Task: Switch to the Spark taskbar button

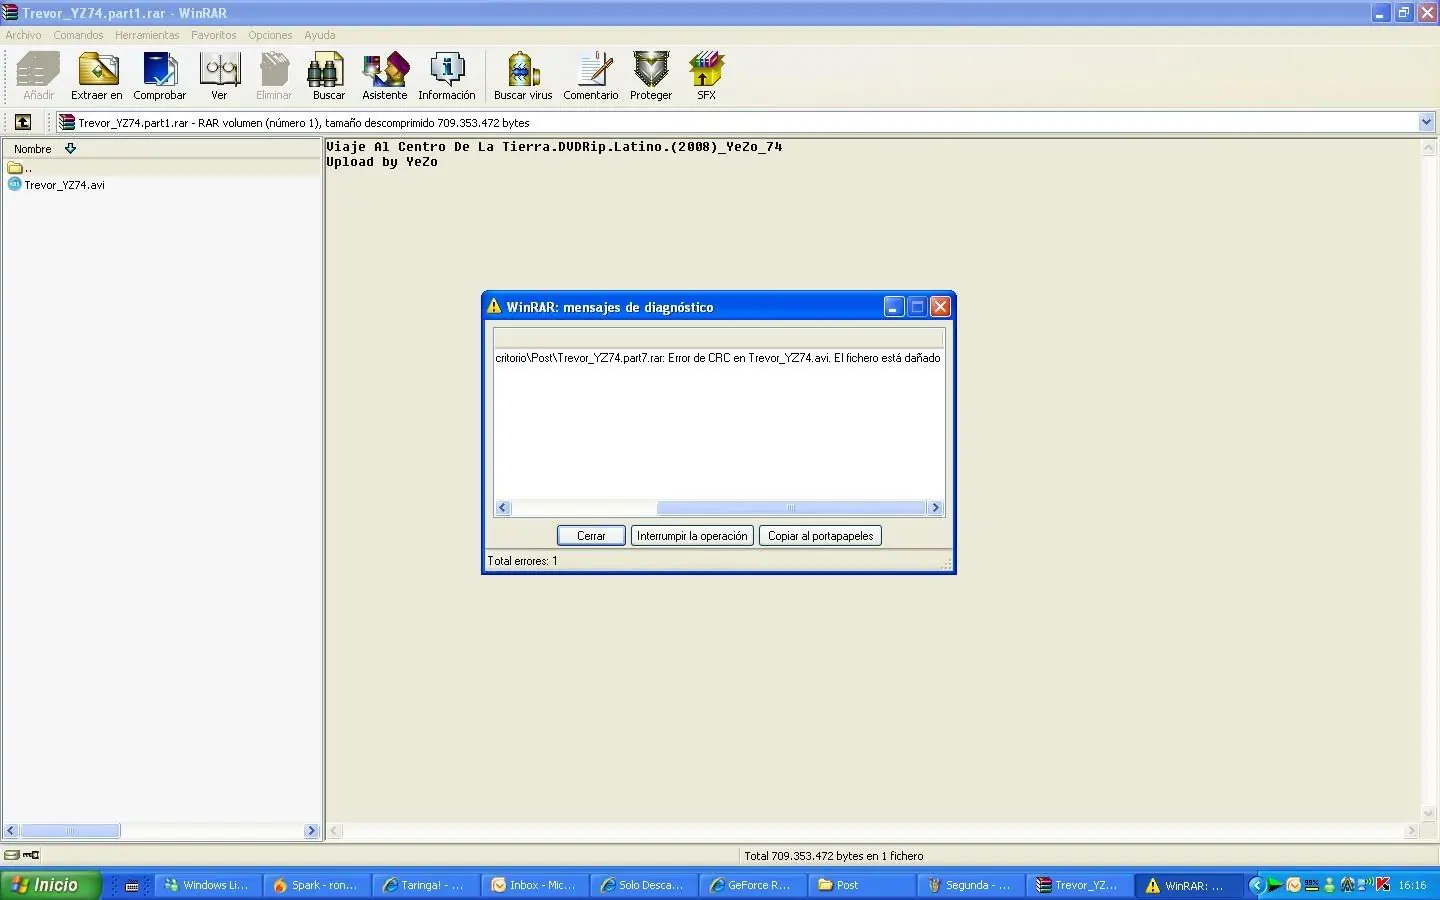Action: (317, 885)
